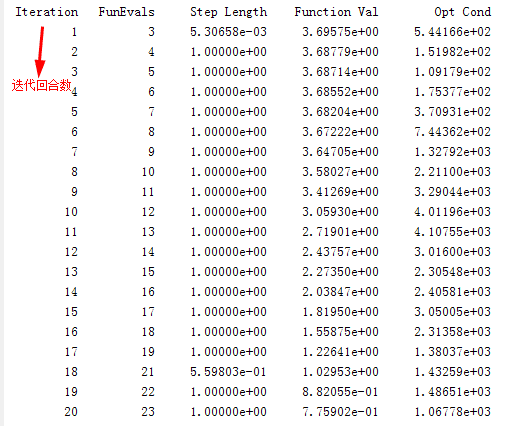Click FunEvals value 21

[148, 372]
